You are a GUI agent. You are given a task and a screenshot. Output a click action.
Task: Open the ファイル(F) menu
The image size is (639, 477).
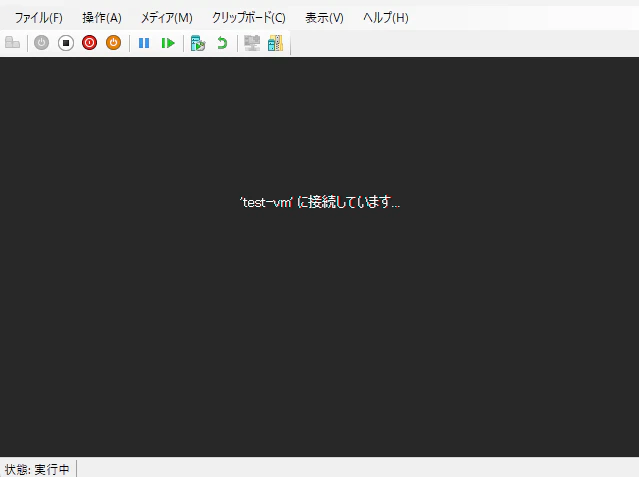(x=39, y=18)
